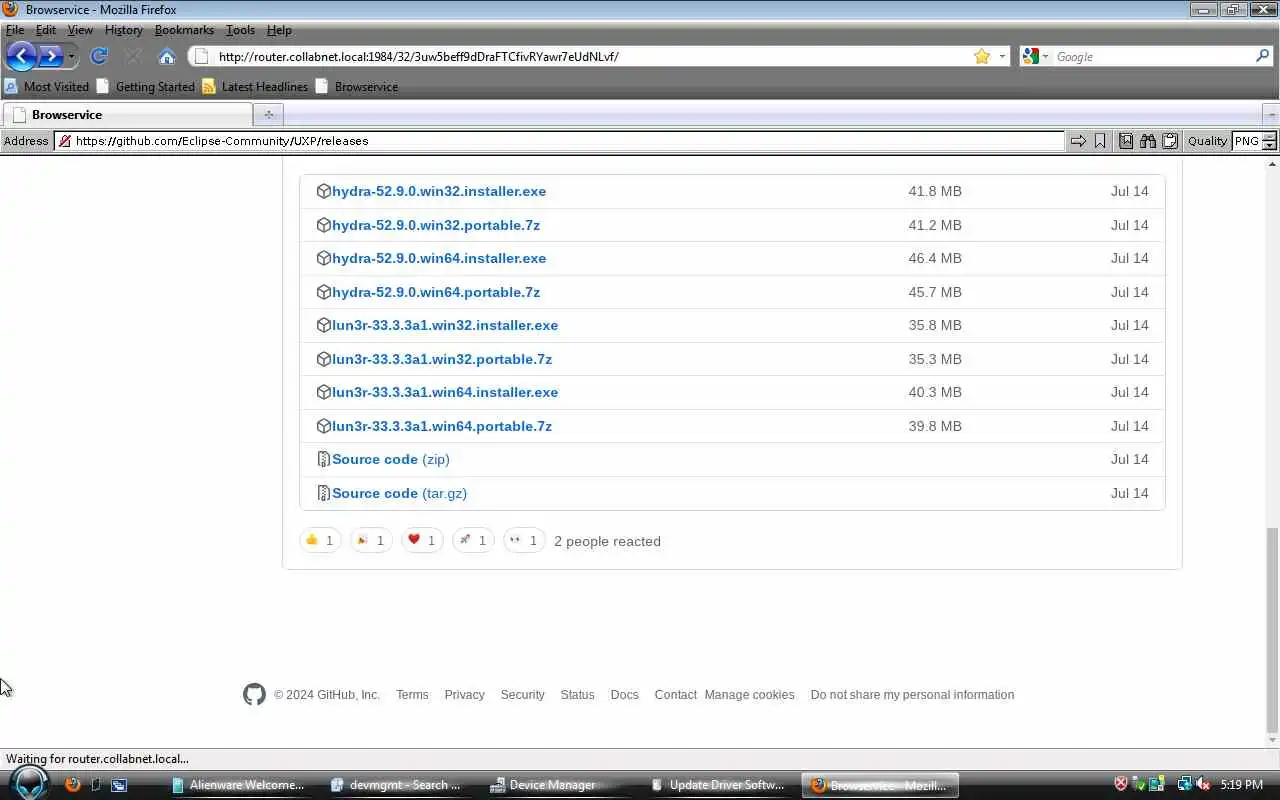Click the page vertical scrollbar thumb

pos(1272,629)
